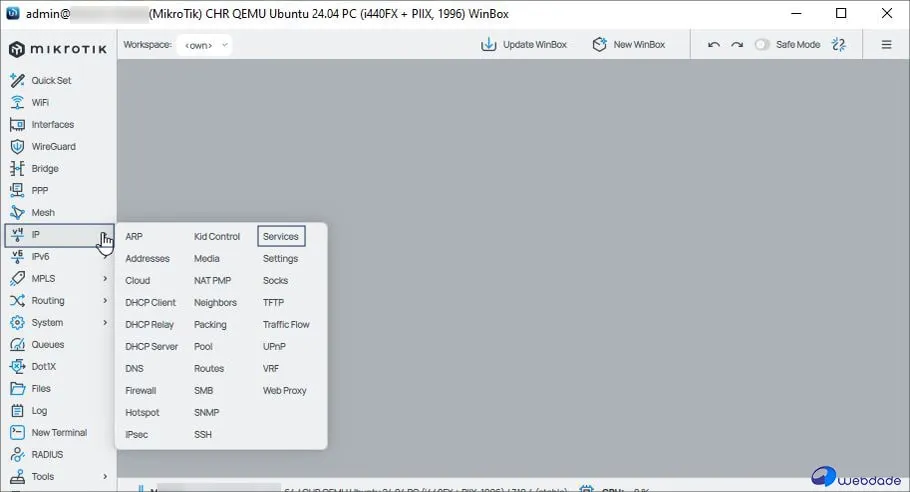This screenshot has height=492, width=910.
Task: Expand the System submenu arrow
Action: click(x=105, y=322)
